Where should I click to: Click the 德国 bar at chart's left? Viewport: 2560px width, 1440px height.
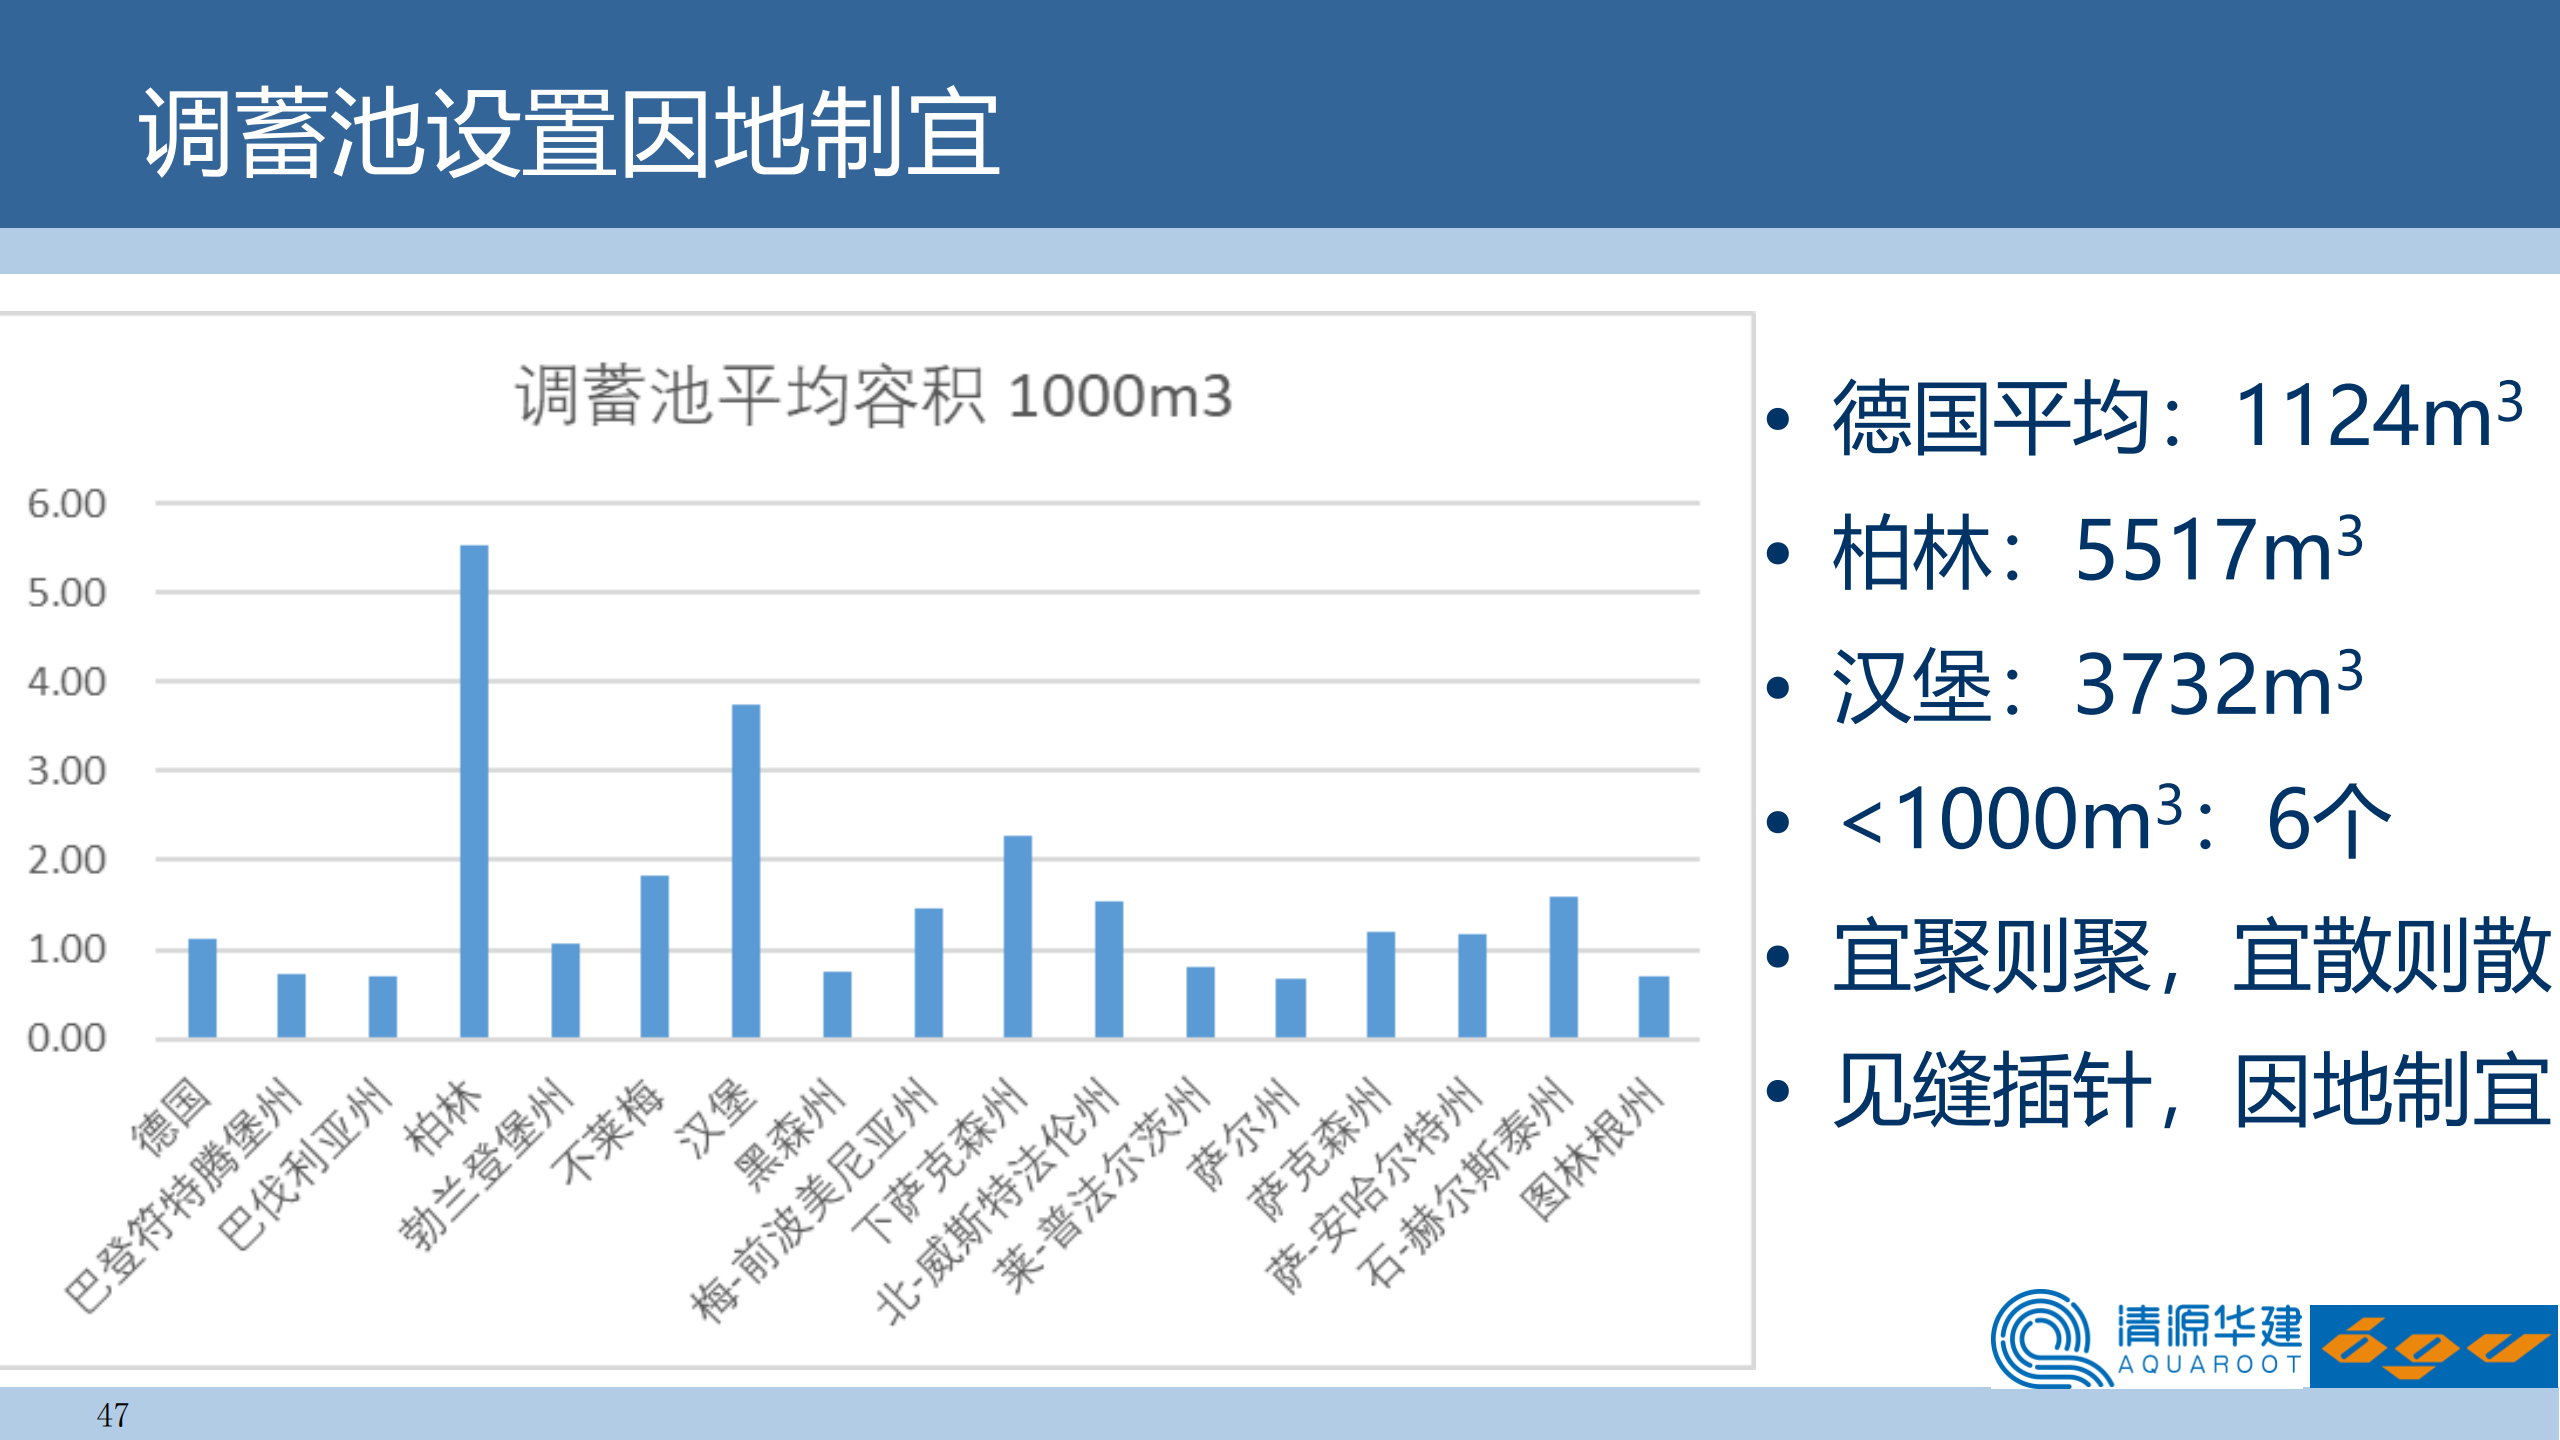[202, 987]
